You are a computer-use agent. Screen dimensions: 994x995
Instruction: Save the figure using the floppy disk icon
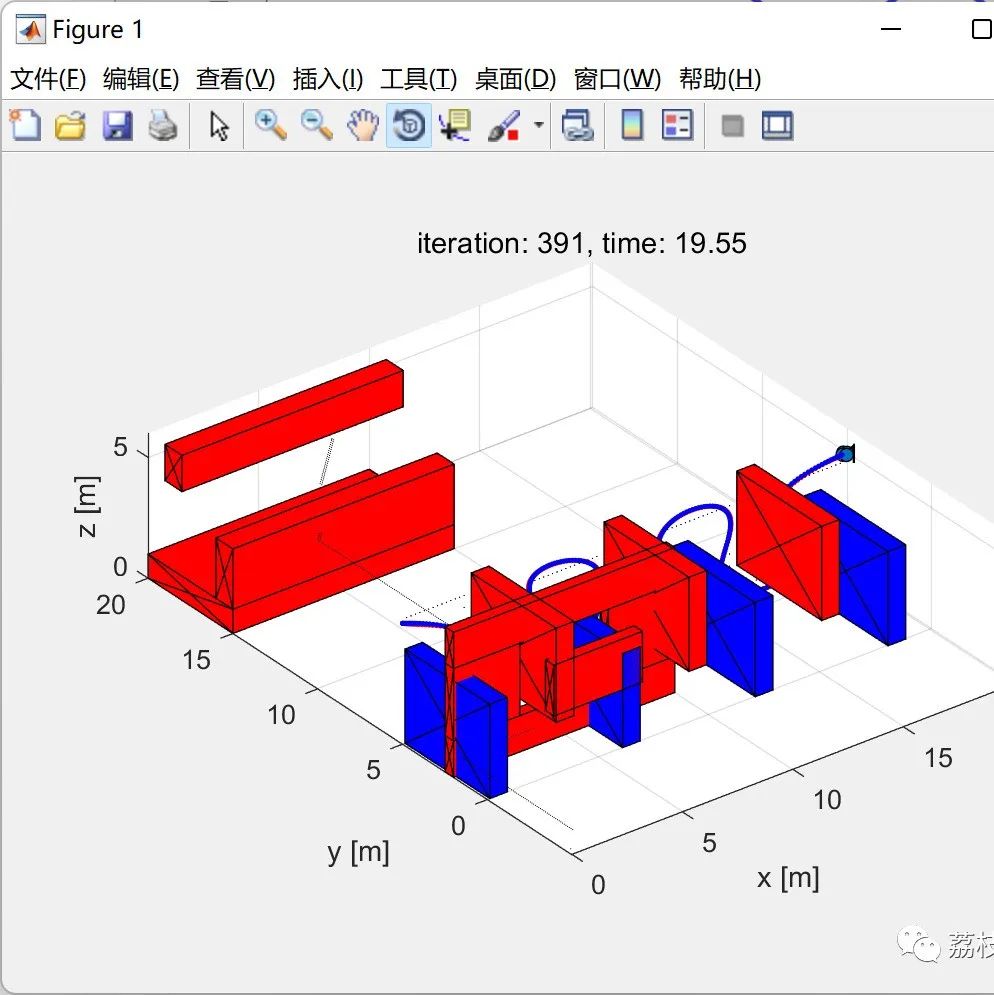click(117, 126)
